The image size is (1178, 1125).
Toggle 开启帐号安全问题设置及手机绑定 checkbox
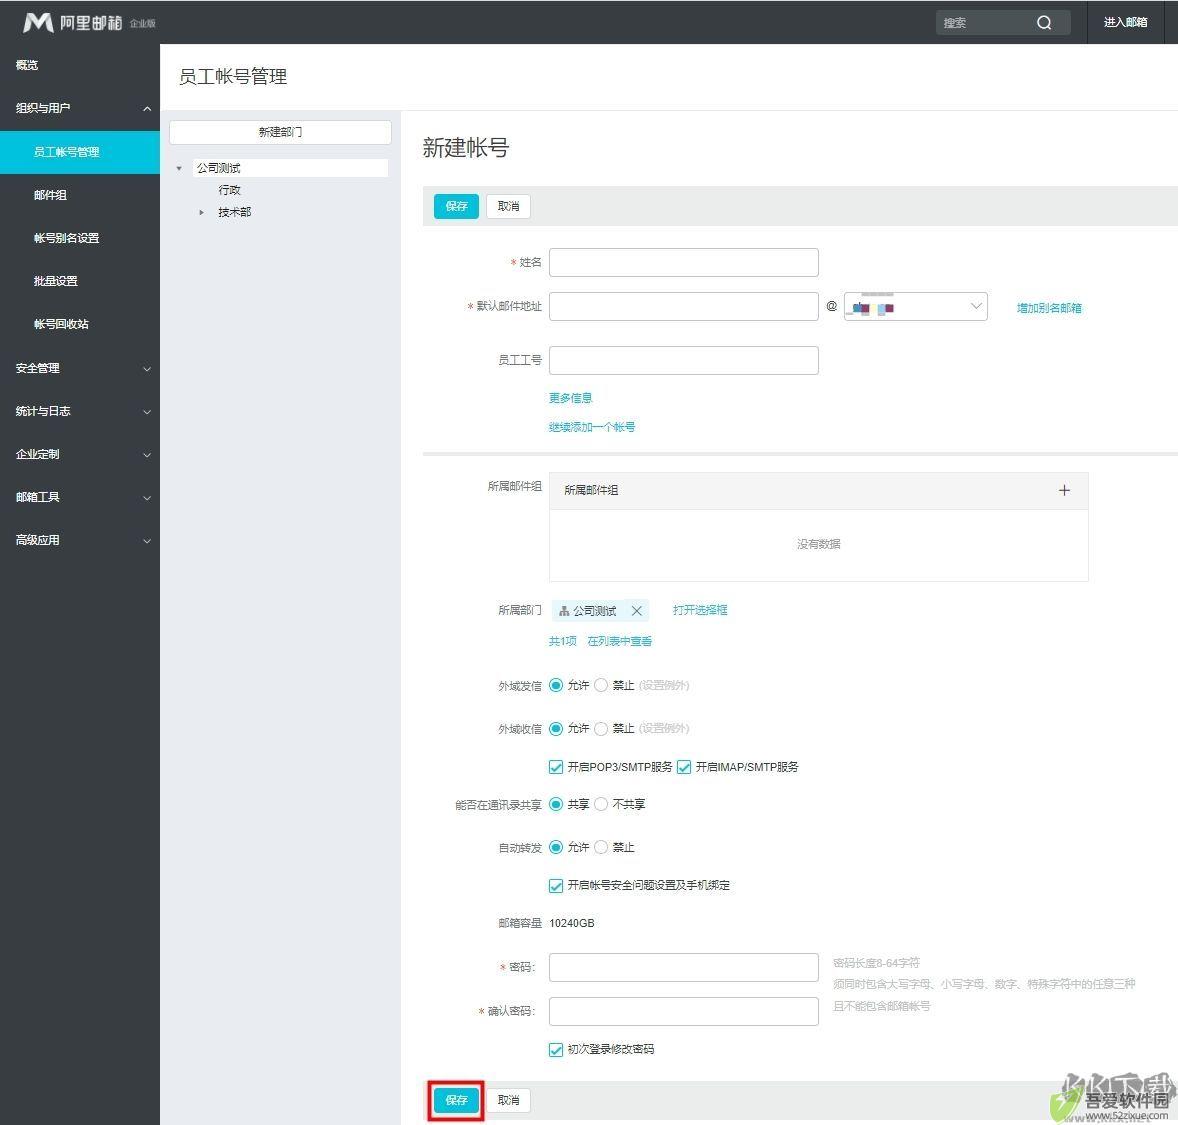(x=556, y=885)
